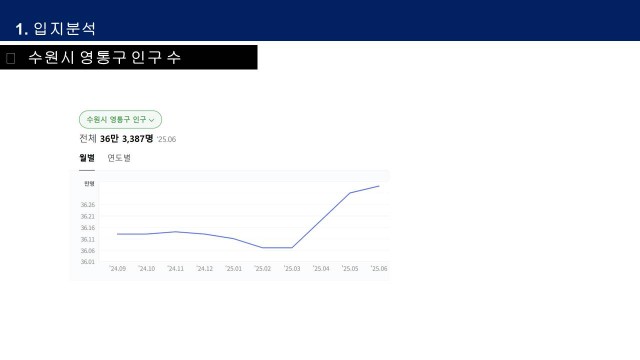This screenshot has width=640, height=360.
Task: Click the '24.09 x-axis label
Action: click(118, 269)
